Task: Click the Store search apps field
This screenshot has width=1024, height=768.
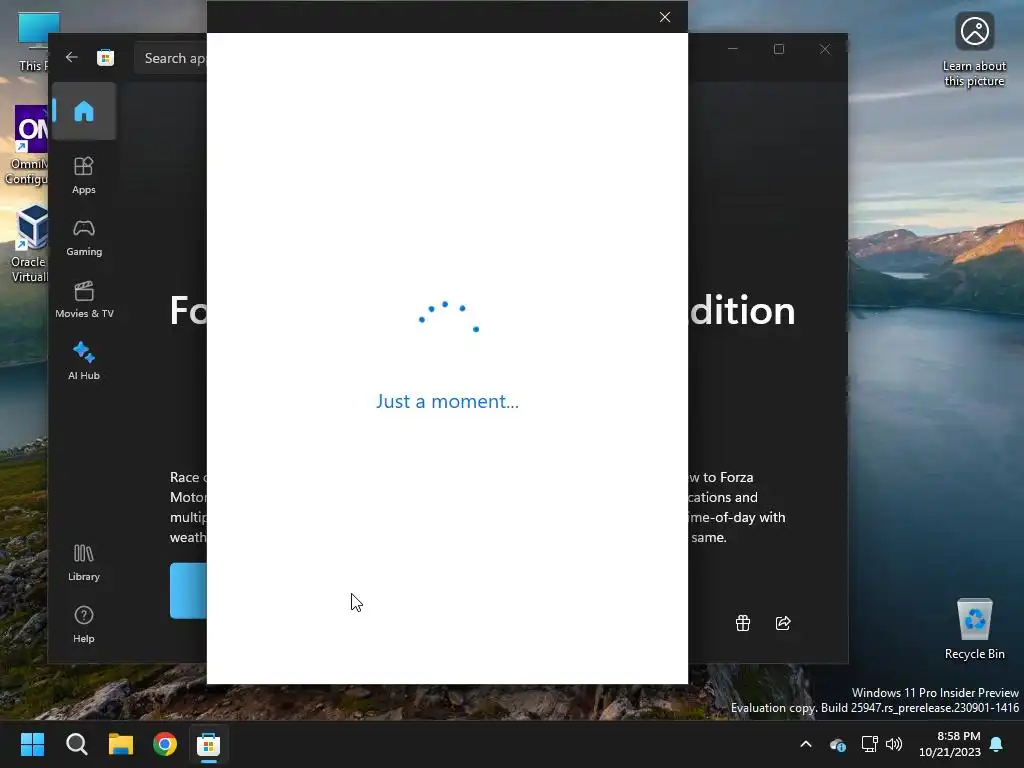Action: point(171,58)
